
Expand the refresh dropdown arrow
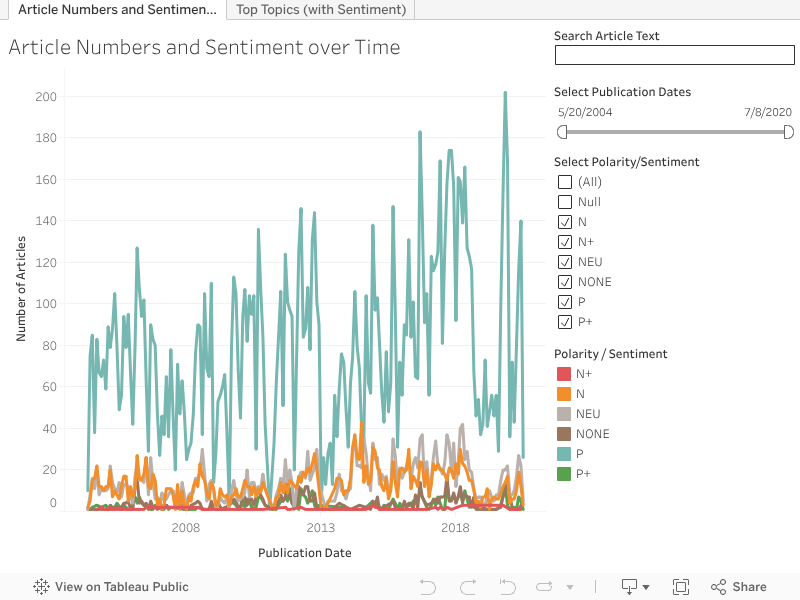pos(570,587)
